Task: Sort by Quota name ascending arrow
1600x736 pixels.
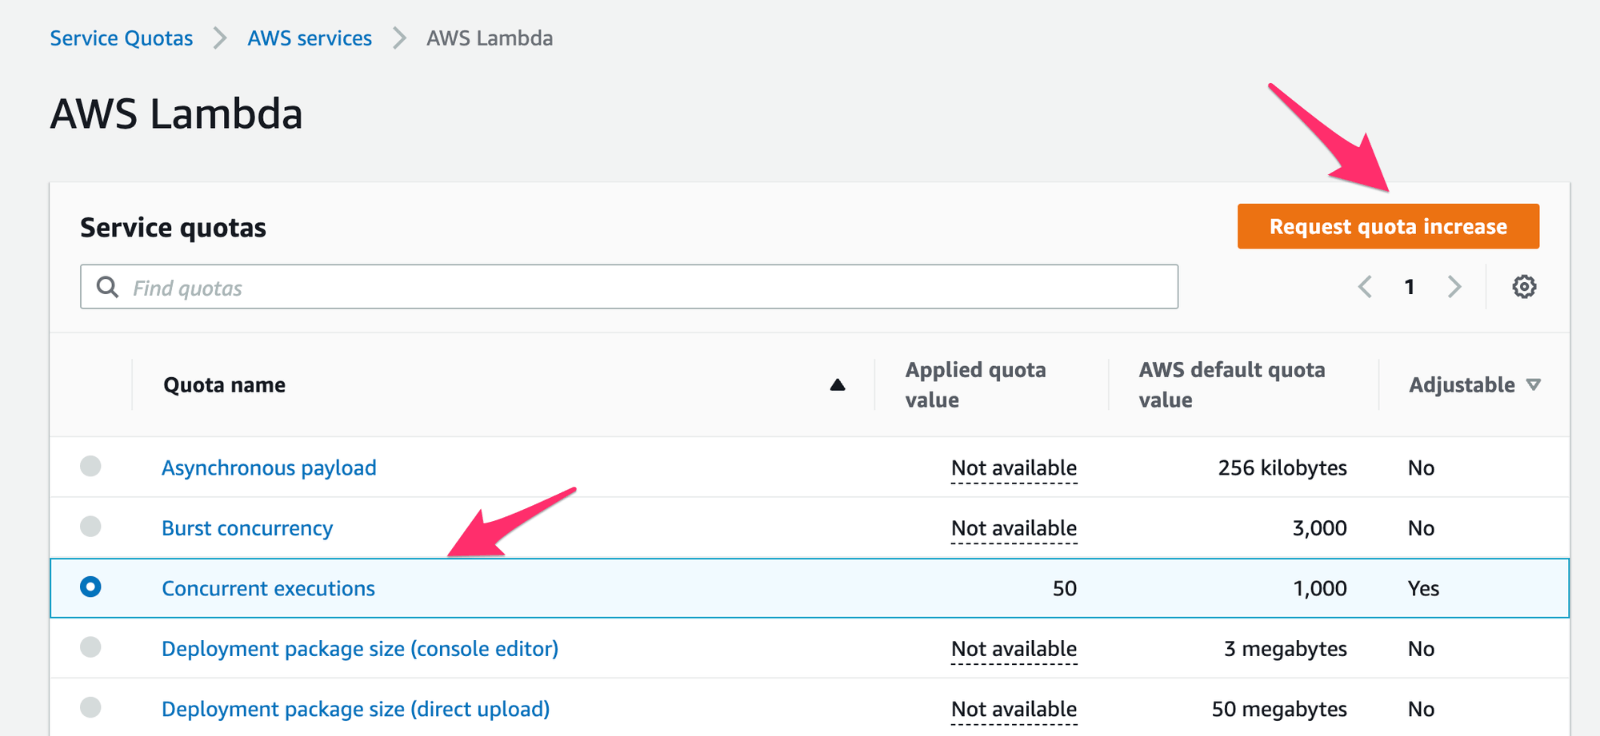Action: [x=837, y=385]
